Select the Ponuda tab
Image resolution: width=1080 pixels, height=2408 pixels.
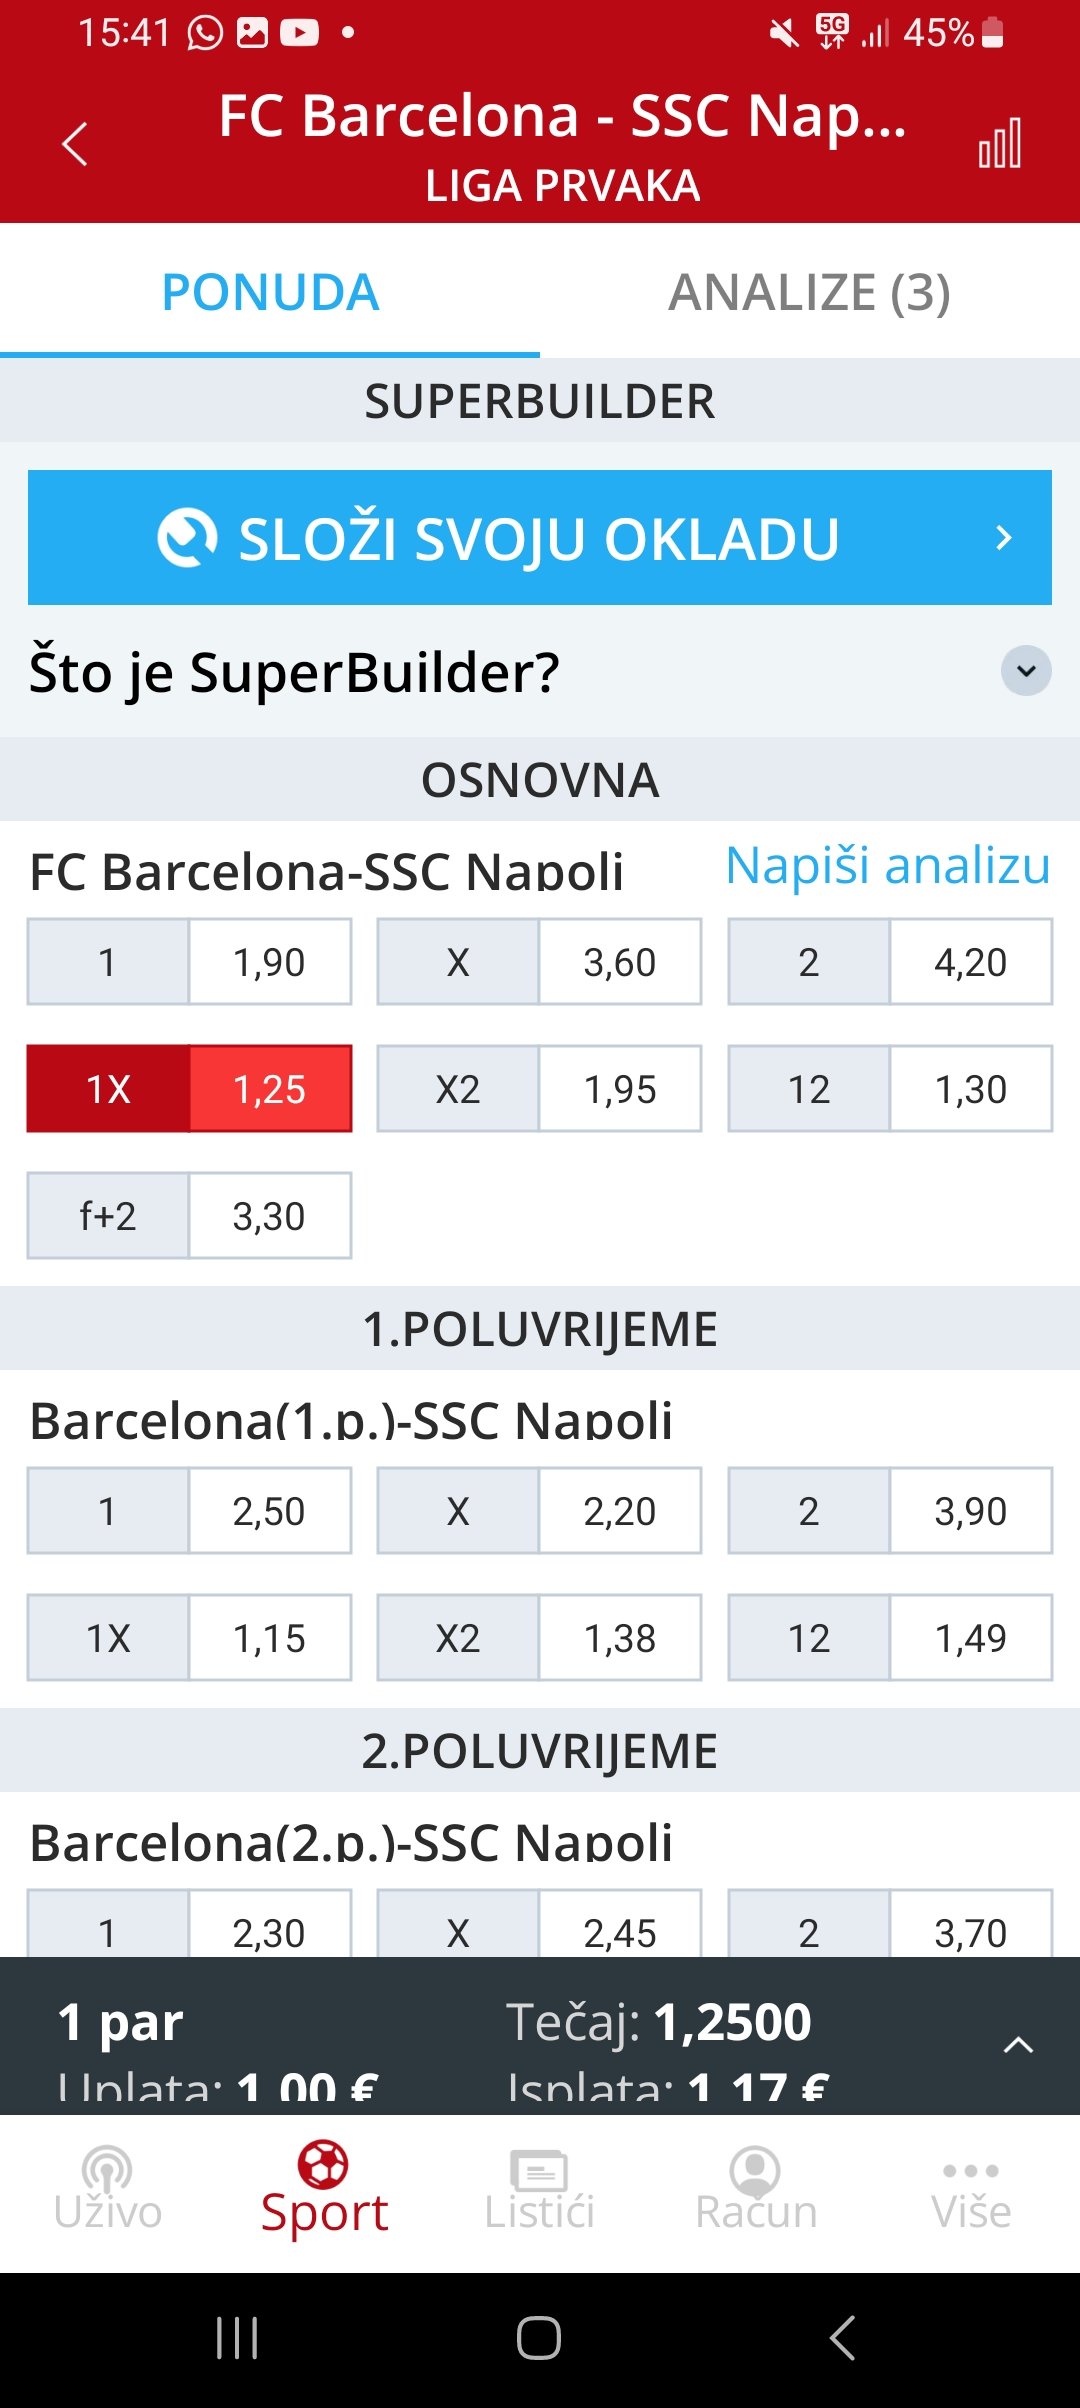(x=270, y=292)
